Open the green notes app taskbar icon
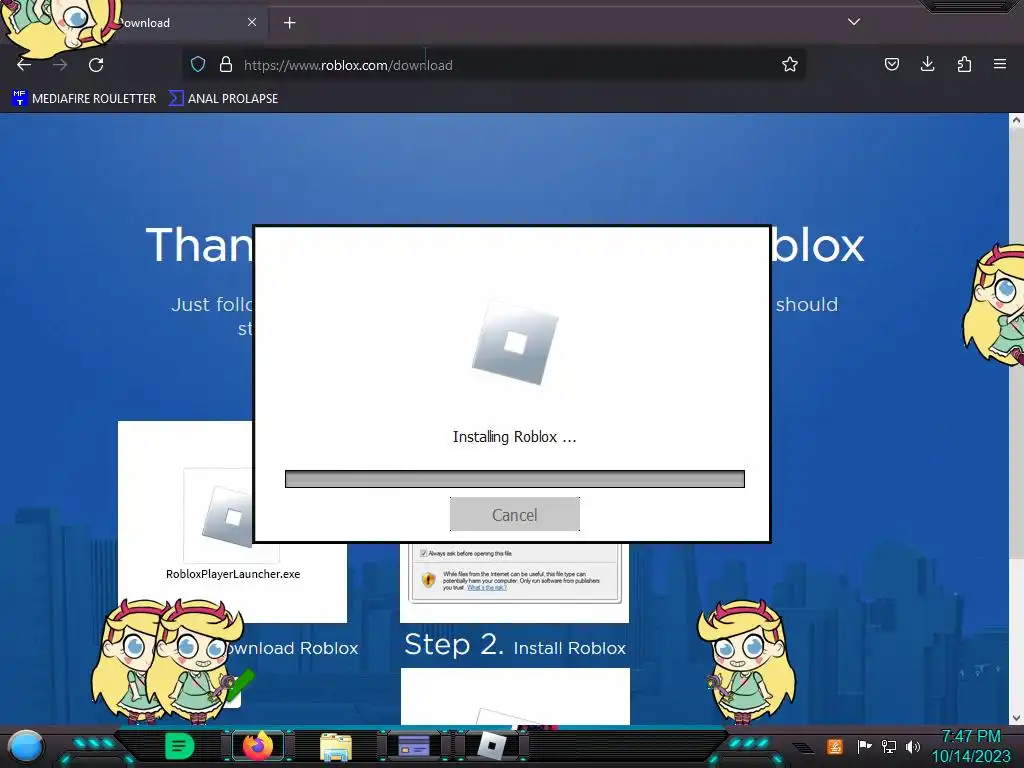This screenshot has width=1024, height=768. pos(179,746)
